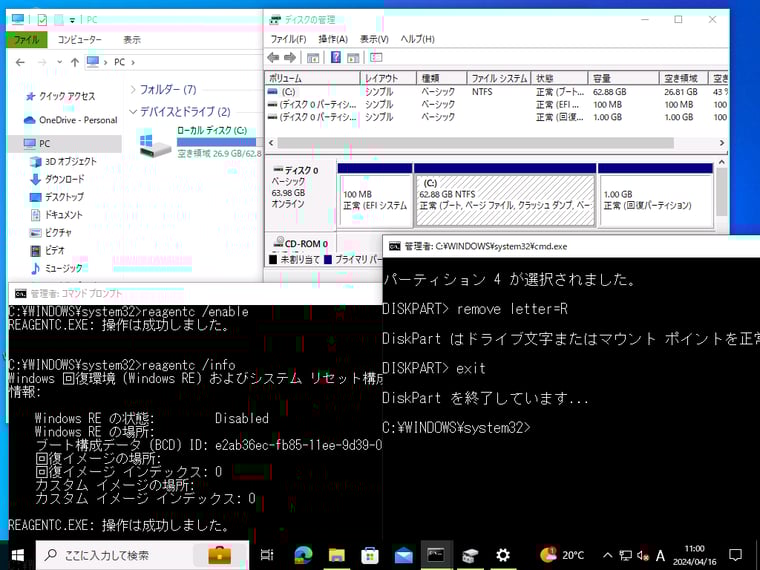Select OneDrive - Personal in navigation pane
The height and width of the screenshot is (570, 760).
(x=78, y=120)
